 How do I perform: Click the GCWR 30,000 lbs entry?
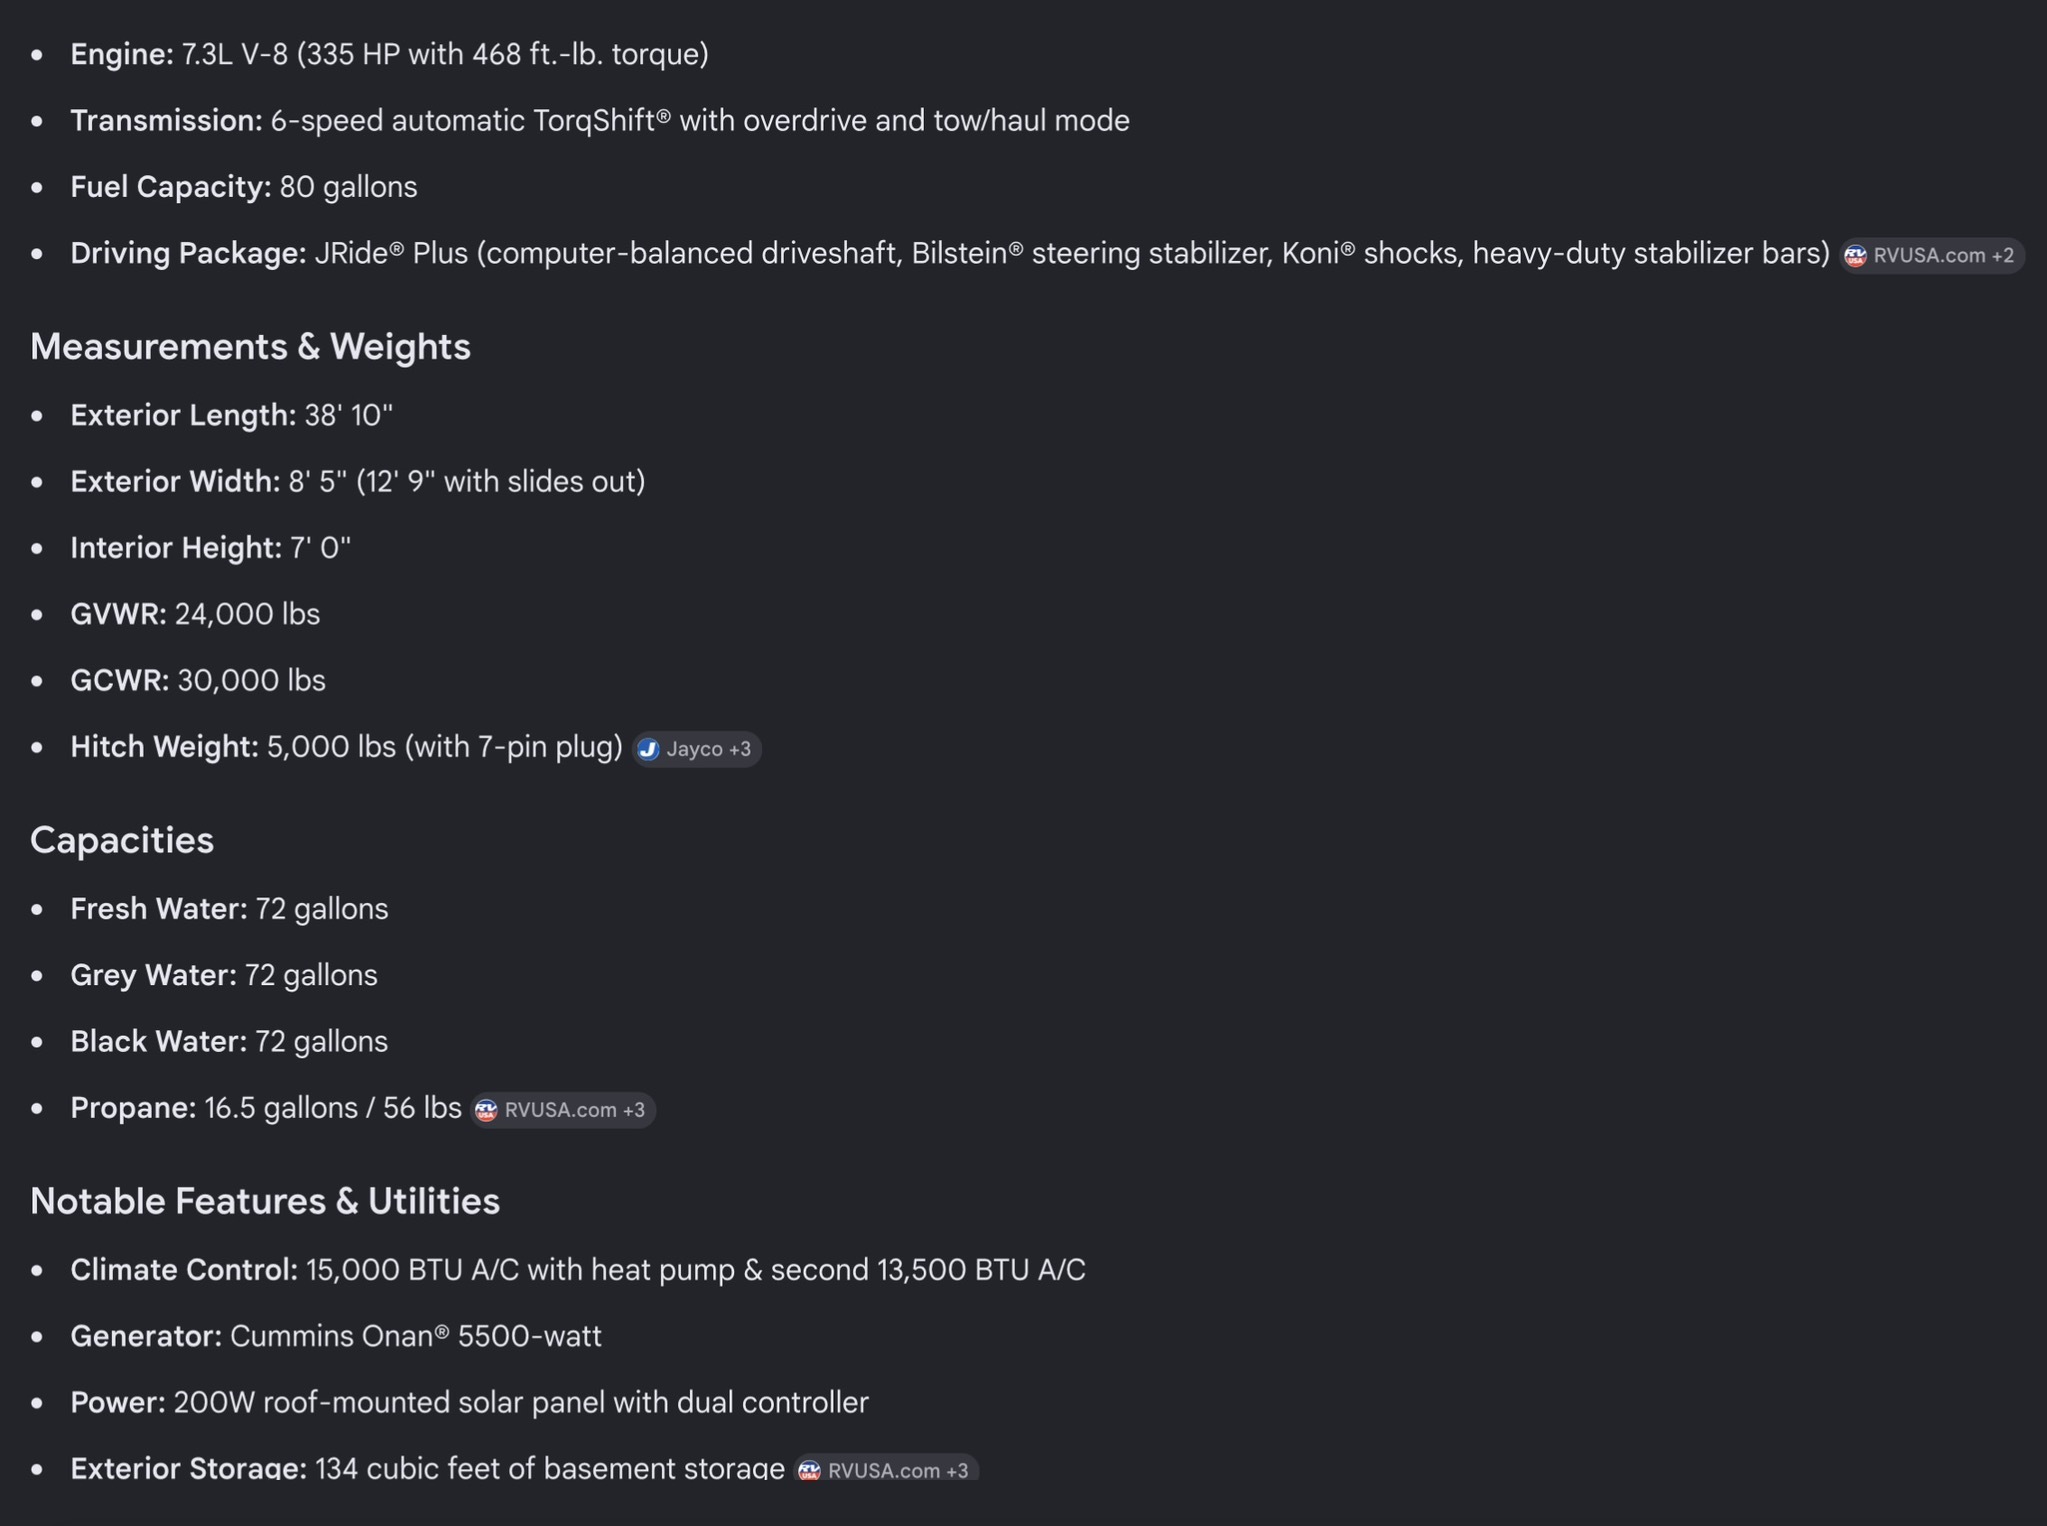198,681
